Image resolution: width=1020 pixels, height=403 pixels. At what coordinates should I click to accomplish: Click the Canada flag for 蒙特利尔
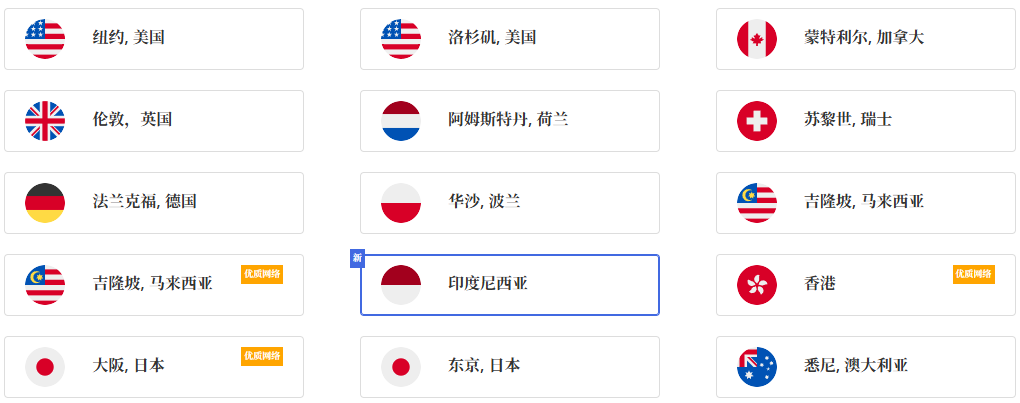click(x=757, y=39)
